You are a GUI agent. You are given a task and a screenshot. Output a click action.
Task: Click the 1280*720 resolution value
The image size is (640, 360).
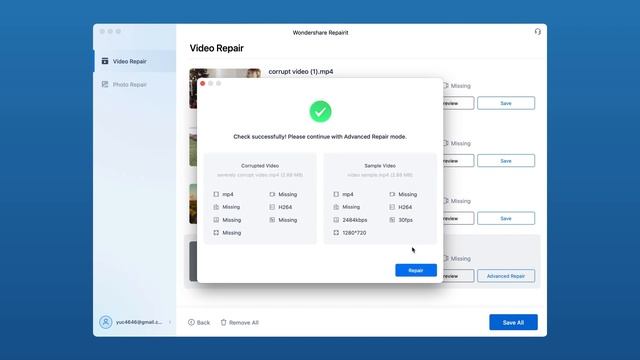pos(354,233)
